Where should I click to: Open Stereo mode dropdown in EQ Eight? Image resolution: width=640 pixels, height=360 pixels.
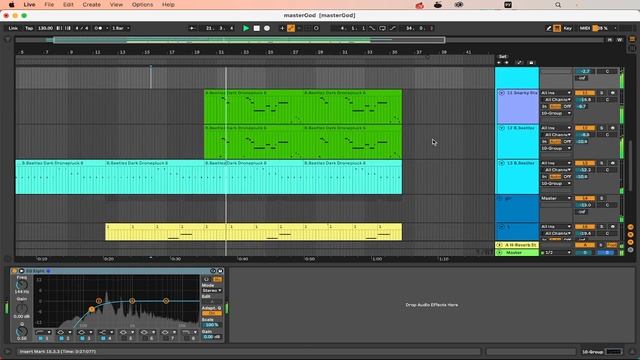212,291
